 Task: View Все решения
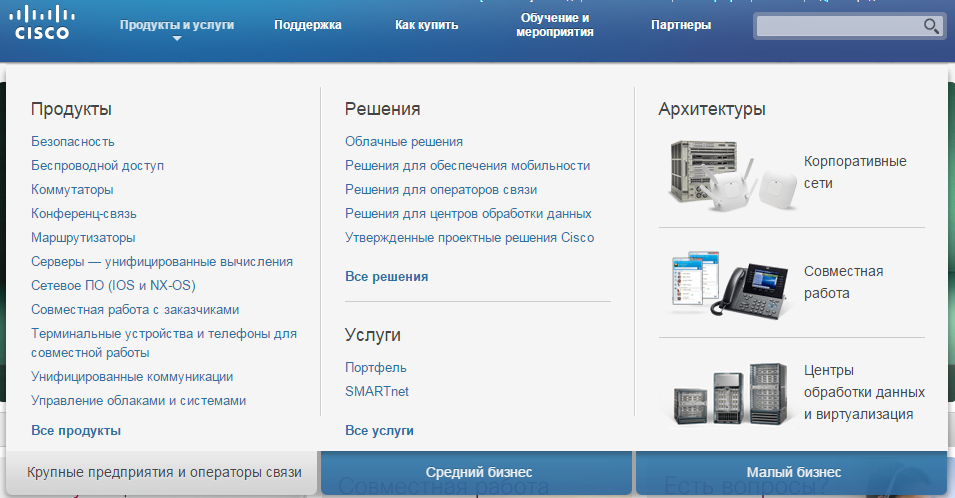(x=386, y=276)
